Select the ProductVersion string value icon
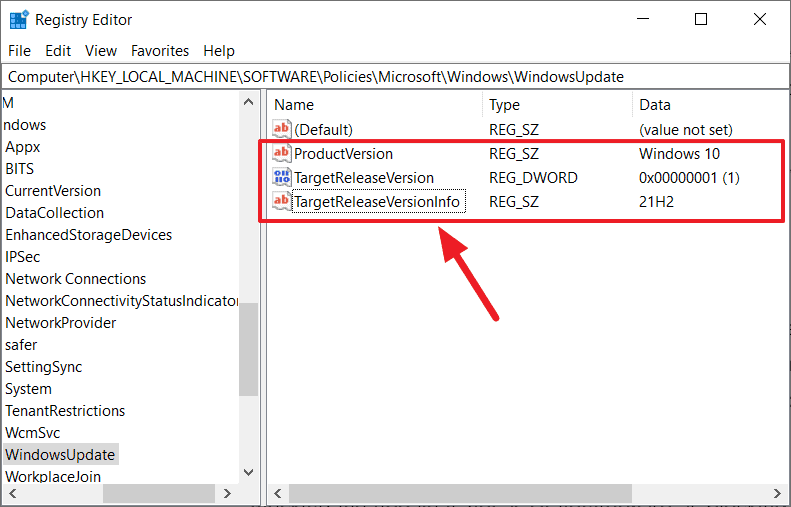Image resolution: width=791 pixels, height=507 pixels. pos(281,153)
